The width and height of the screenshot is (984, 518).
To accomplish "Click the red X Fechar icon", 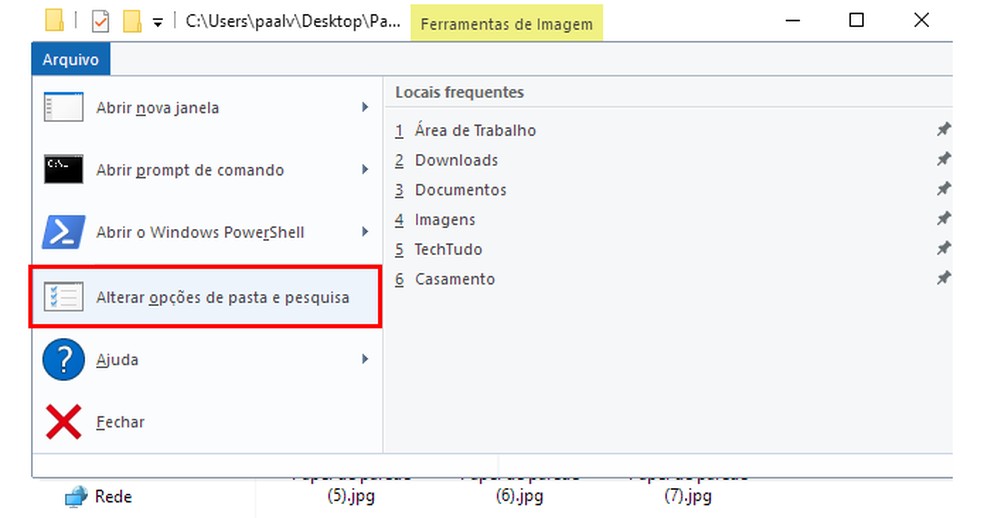I will click(63, 421).
